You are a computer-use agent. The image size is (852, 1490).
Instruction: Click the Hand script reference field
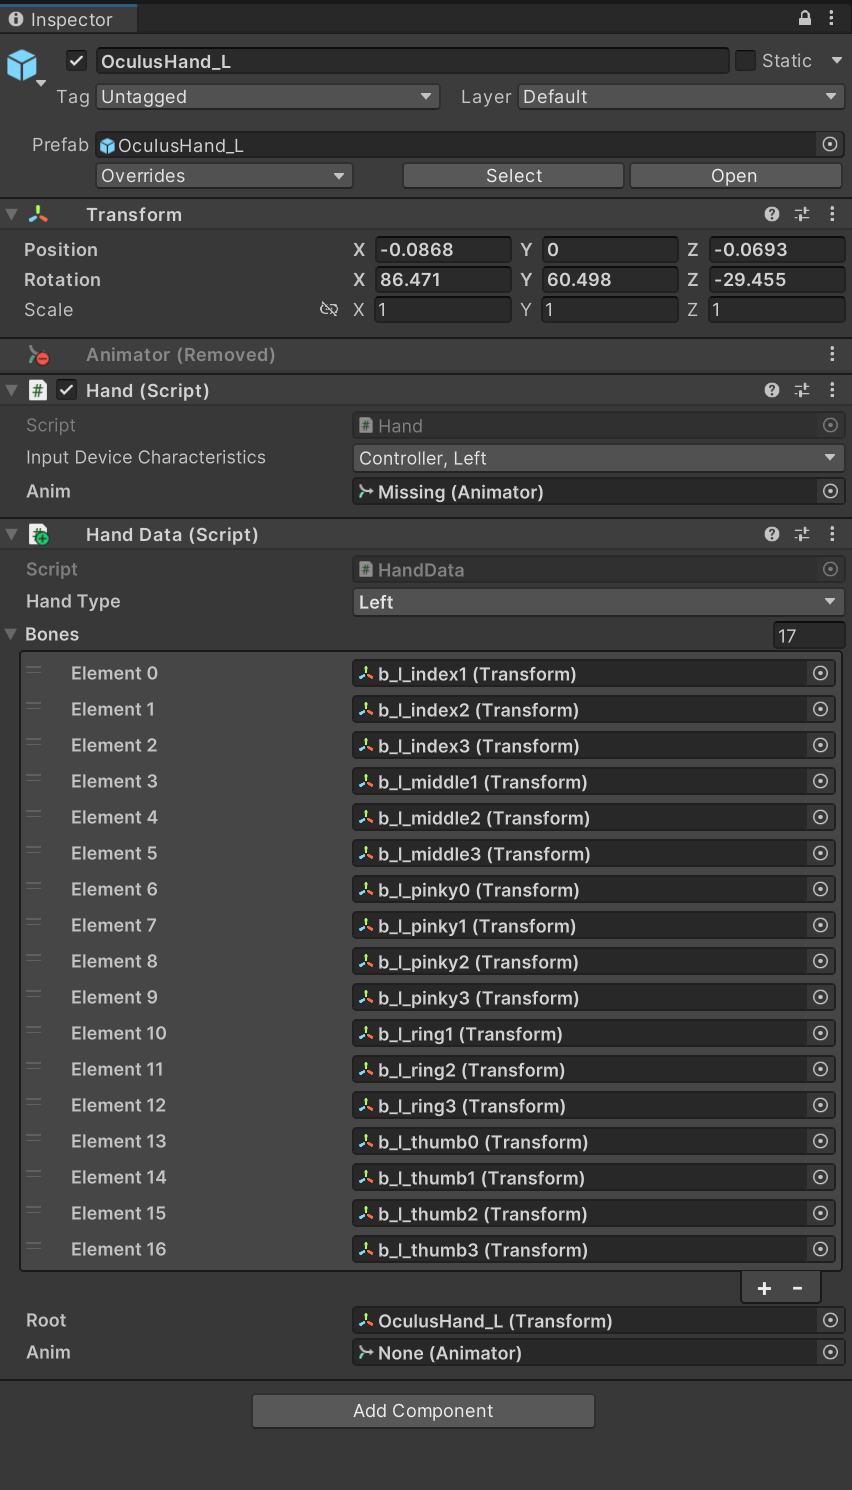tap(598, 425)
